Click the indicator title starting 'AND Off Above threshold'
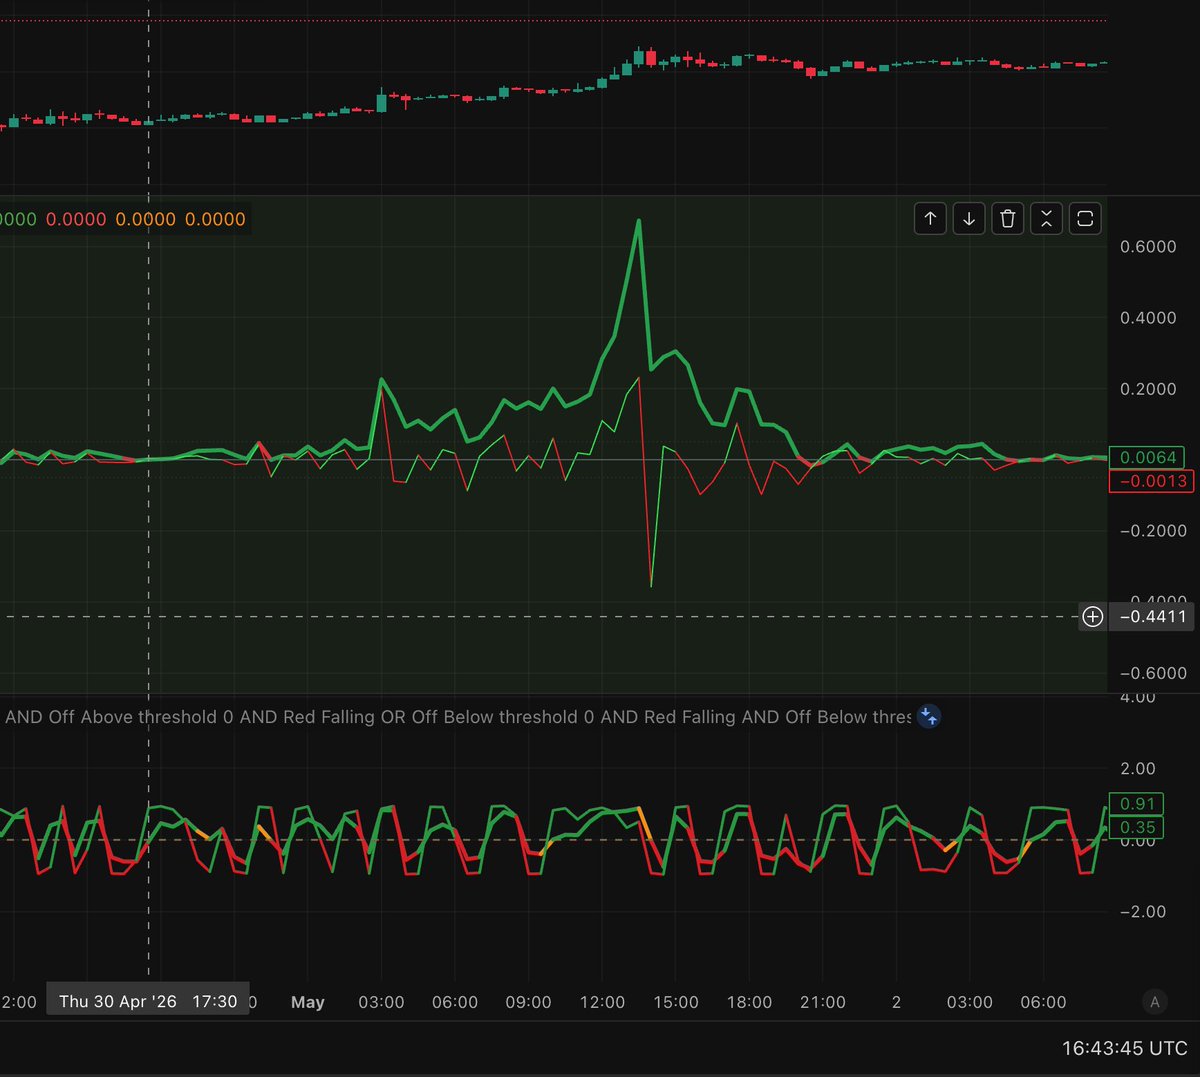 click(458, 717)
